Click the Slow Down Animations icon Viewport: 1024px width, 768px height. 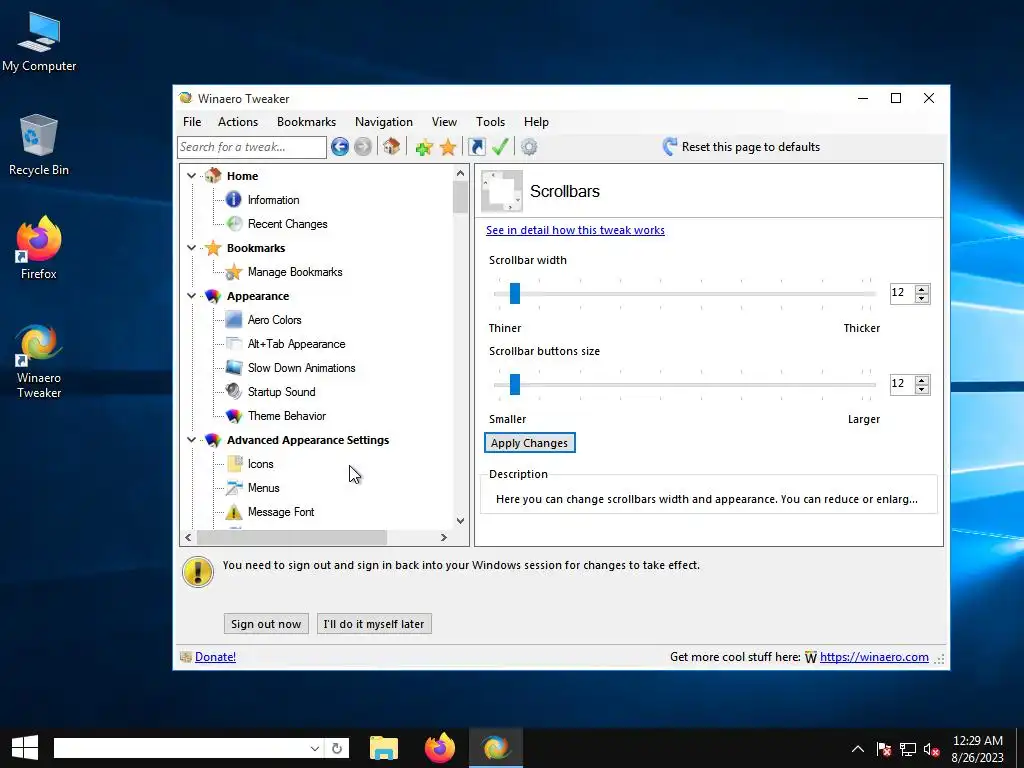pyautogui.click(x=234, y=368)
